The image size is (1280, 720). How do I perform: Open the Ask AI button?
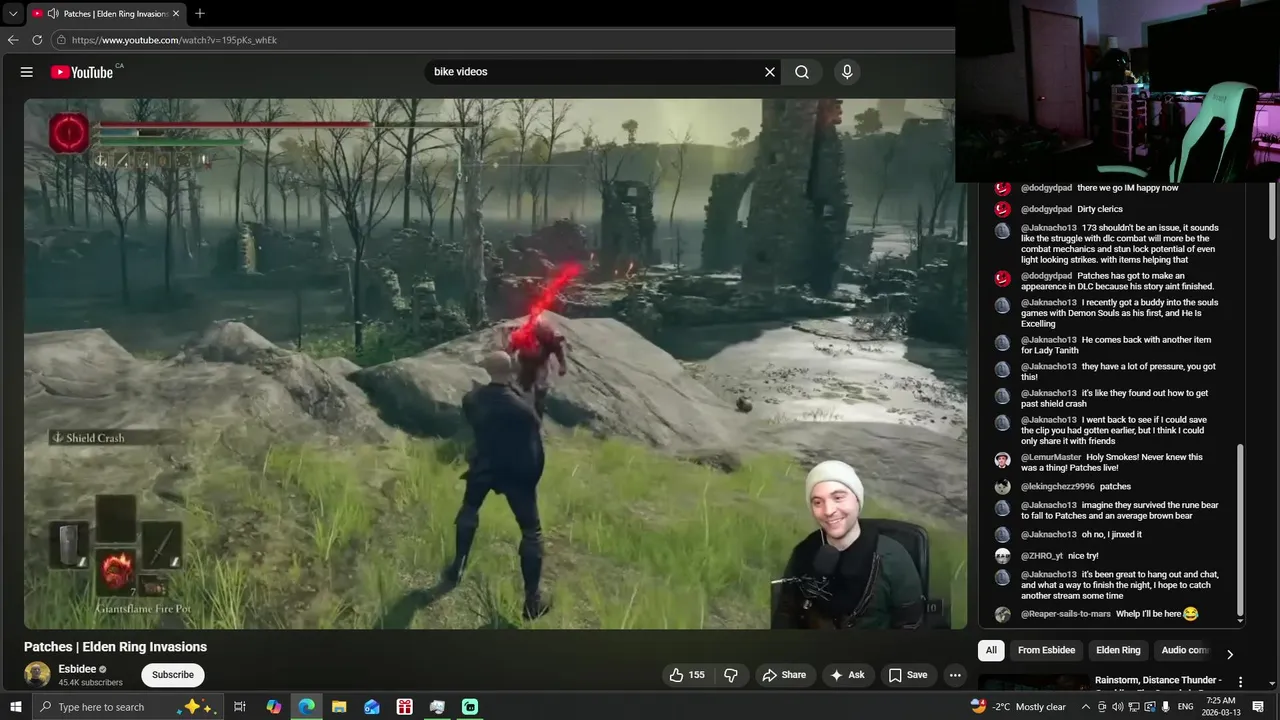coord(847,675)
